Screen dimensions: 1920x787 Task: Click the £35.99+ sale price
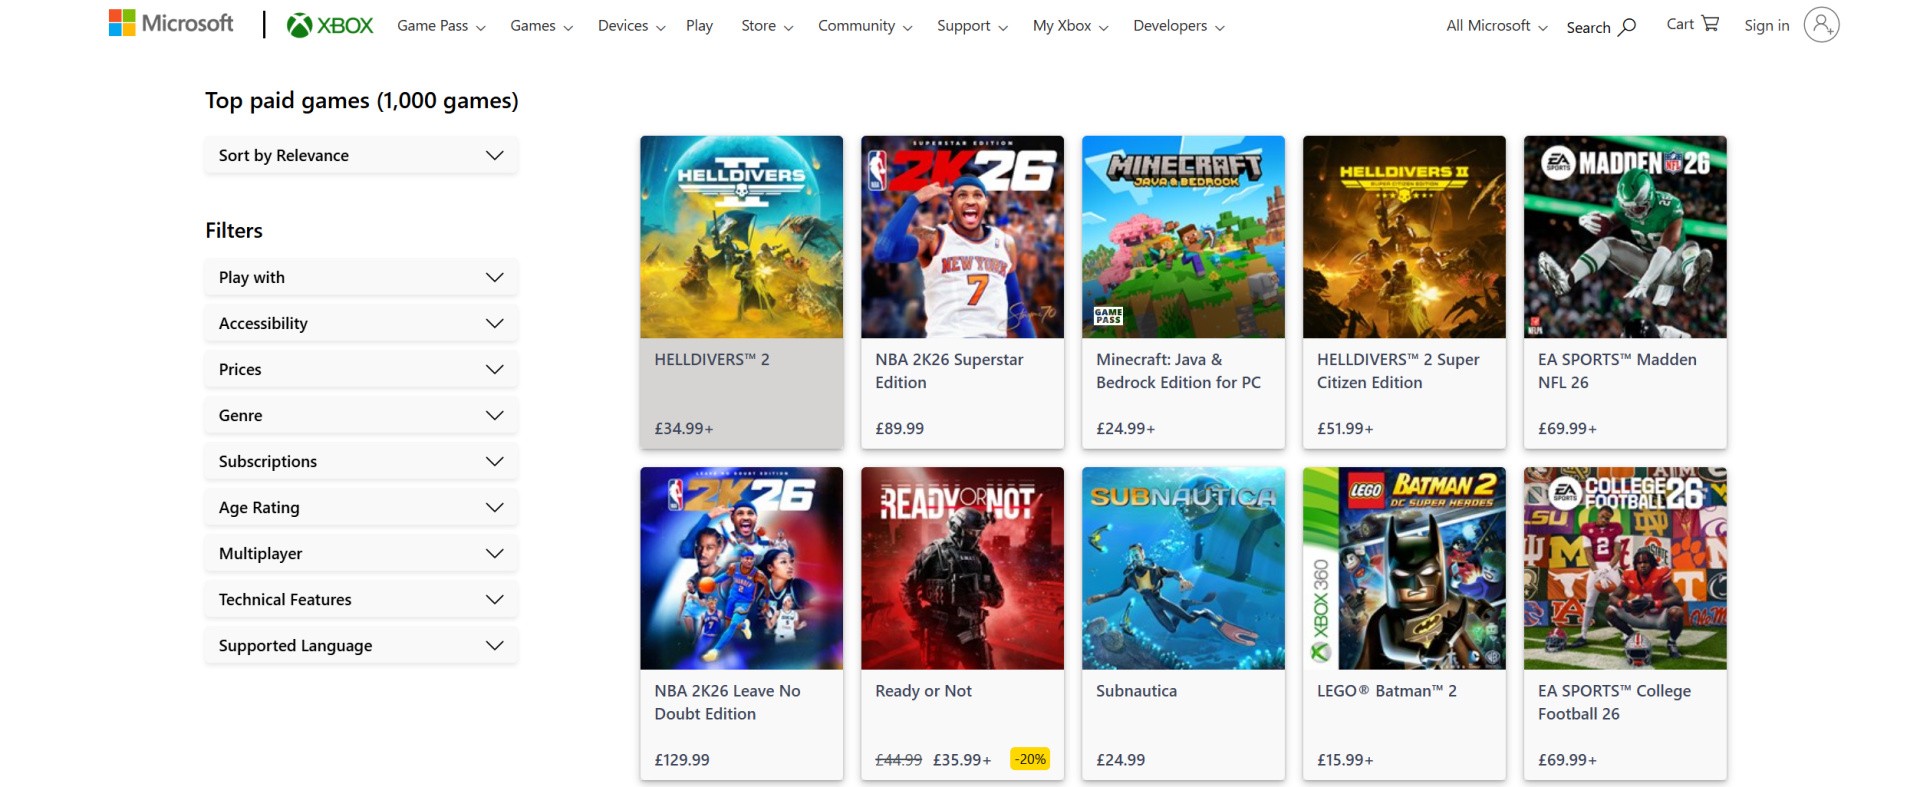(x=962, y=760)
